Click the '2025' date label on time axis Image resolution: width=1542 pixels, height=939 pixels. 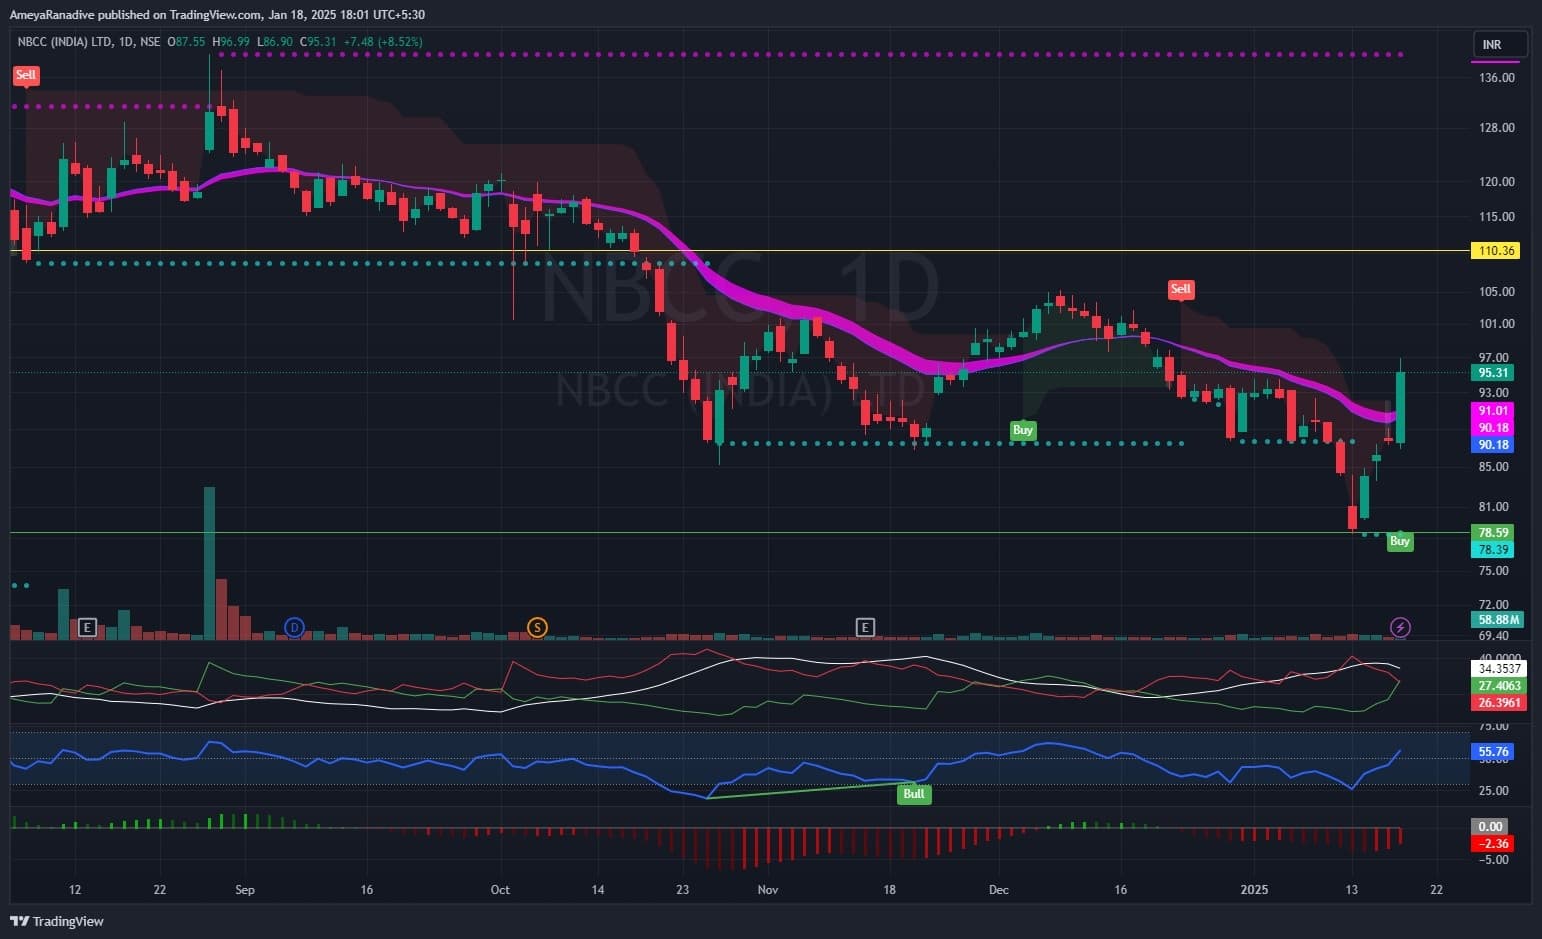pyautogui.click(x=1253, y=890)
